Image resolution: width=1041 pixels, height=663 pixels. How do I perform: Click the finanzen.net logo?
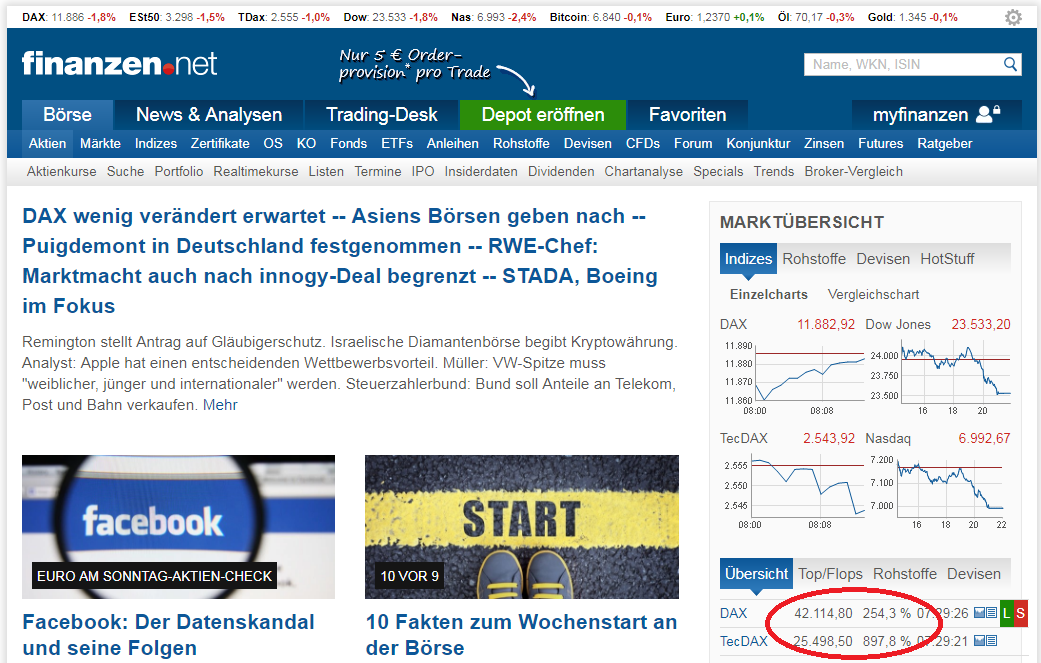coord(120,64)
